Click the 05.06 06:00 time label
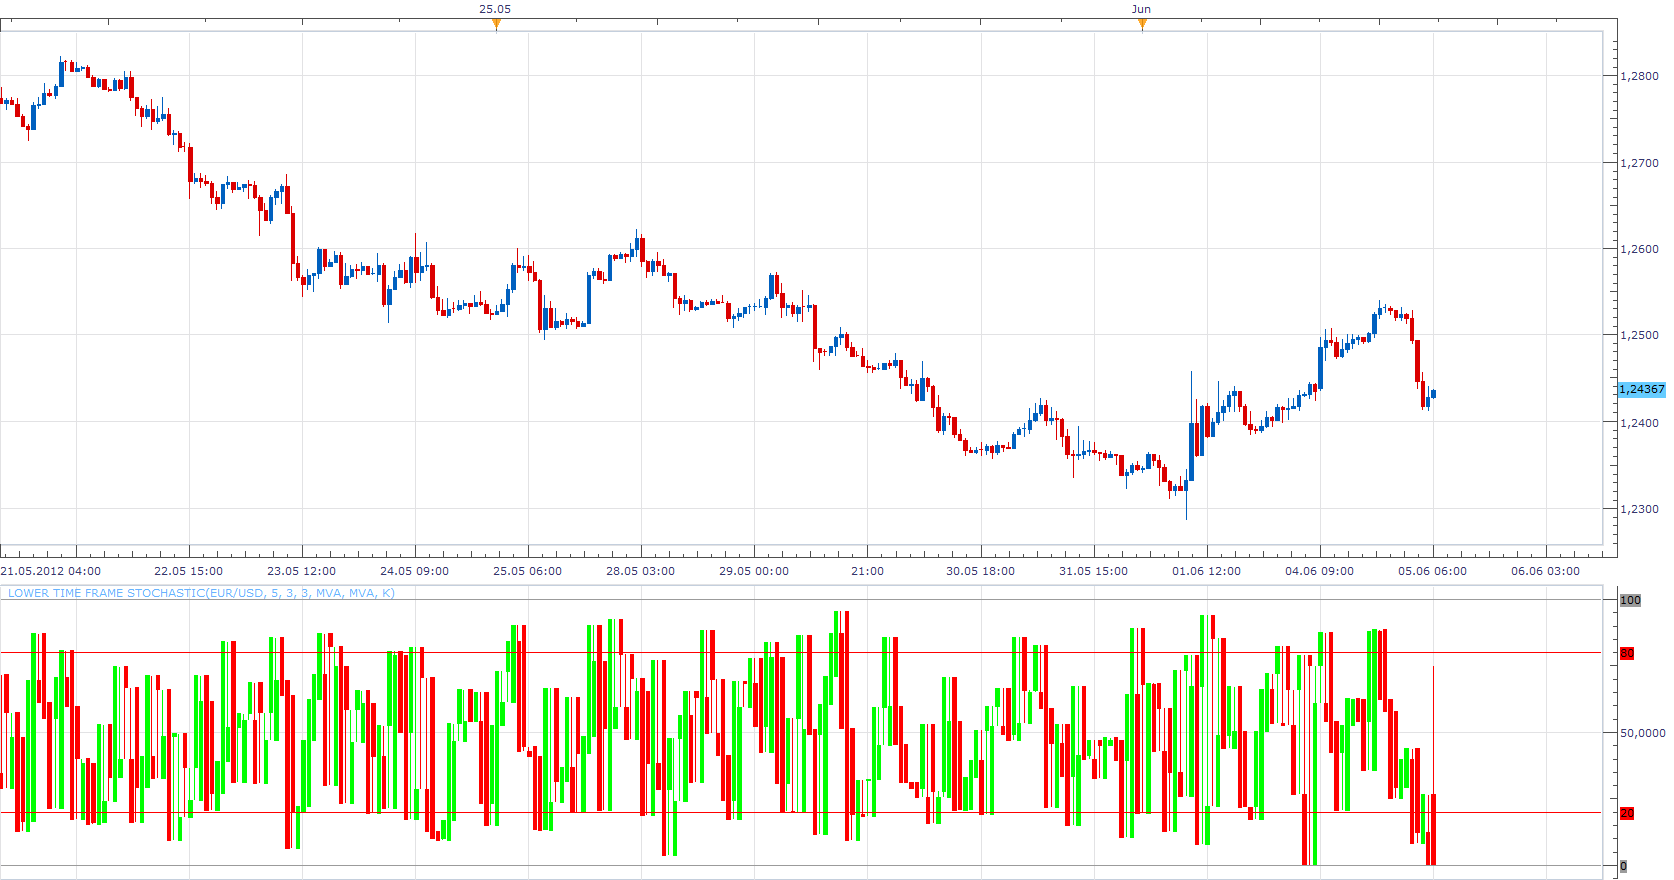The image size is (1674, 880). 1432,571
